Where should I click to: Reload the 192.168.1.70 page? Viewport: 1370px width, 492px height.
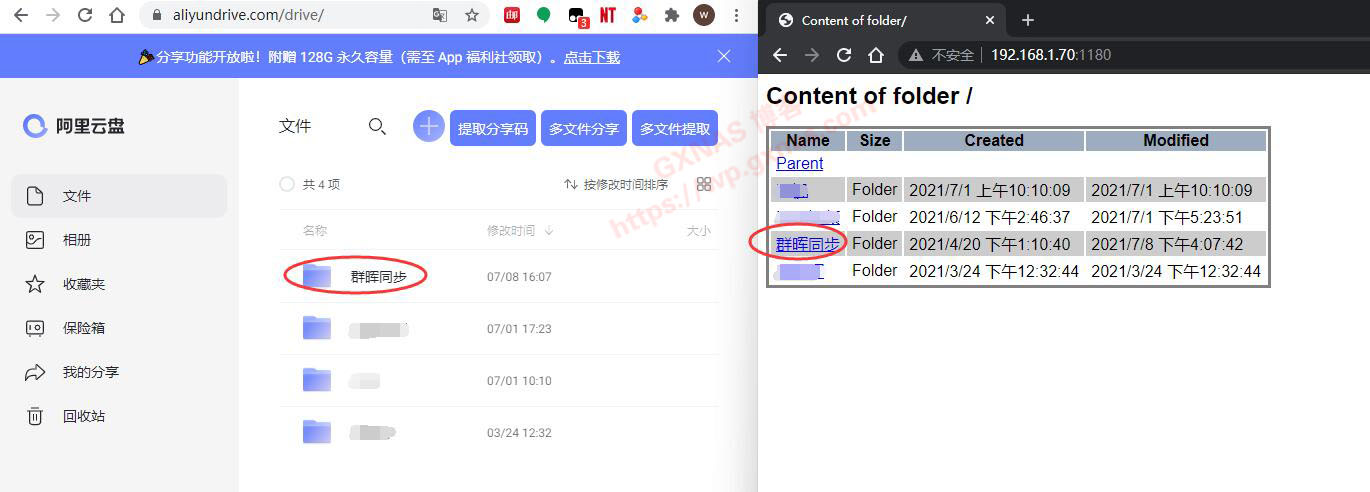click(844, 55)
